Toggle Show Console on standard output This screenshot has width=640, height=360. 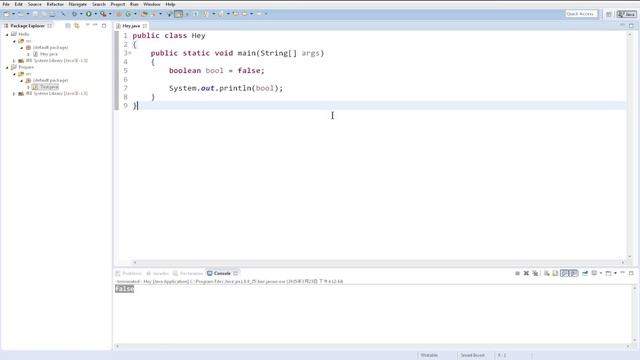564,273
